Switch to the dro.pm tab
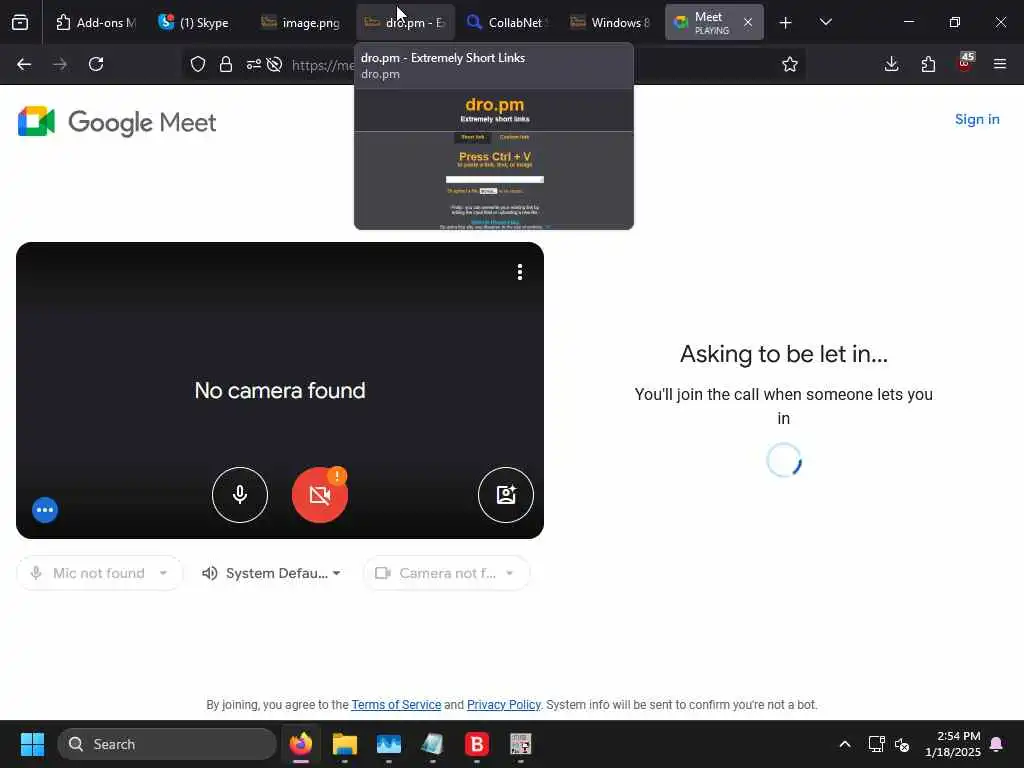 406,23
